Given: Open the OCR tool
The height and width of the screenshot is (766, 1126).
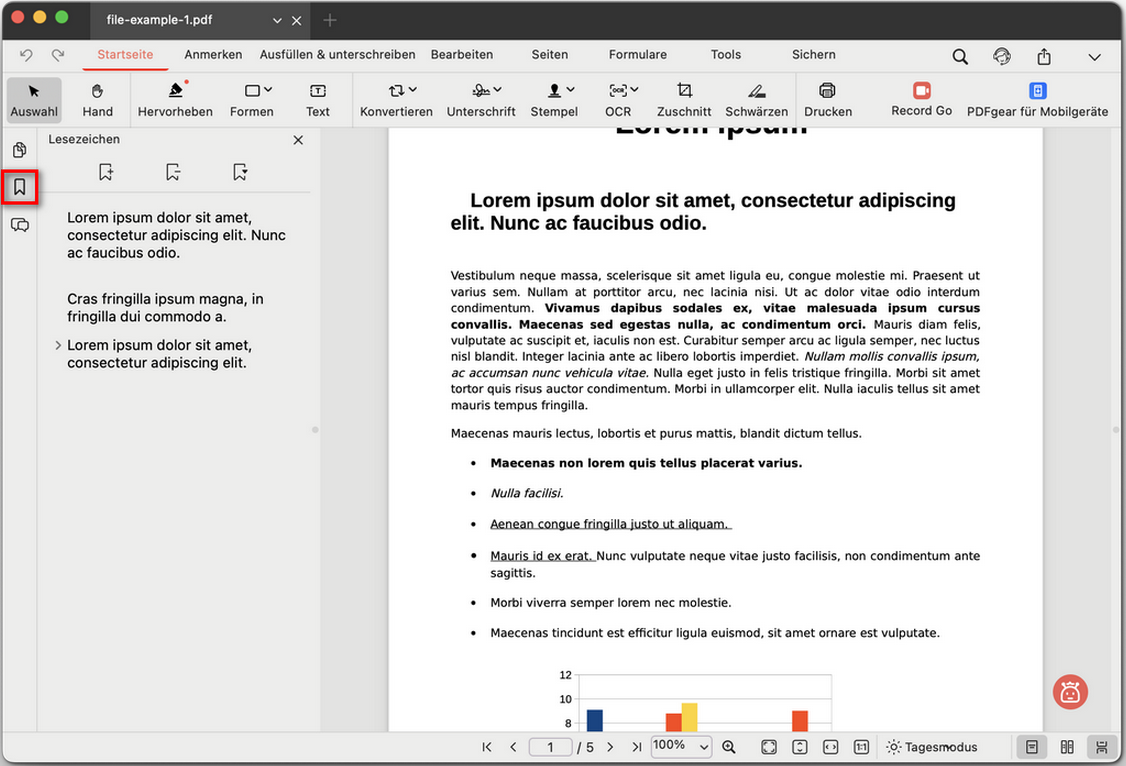Looking at the screenshot, I should pos(618,99).
